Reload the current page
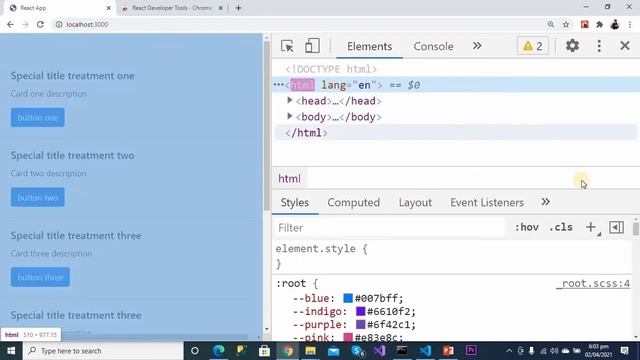640x360 pixels. [40, 24]
